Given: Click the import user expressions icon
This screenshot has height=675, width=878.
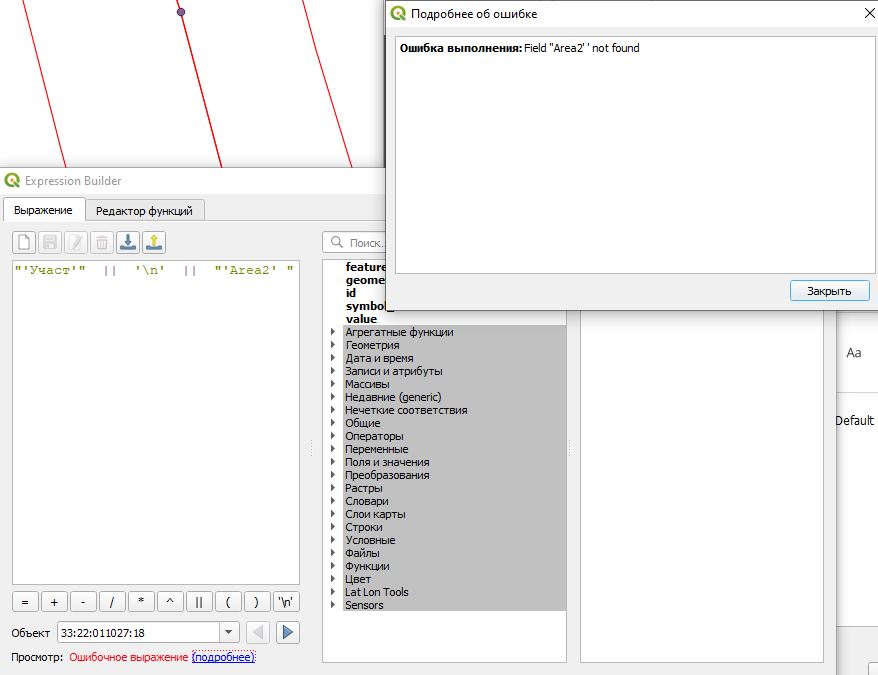Looking at the screenshot, I should [128, 242].
